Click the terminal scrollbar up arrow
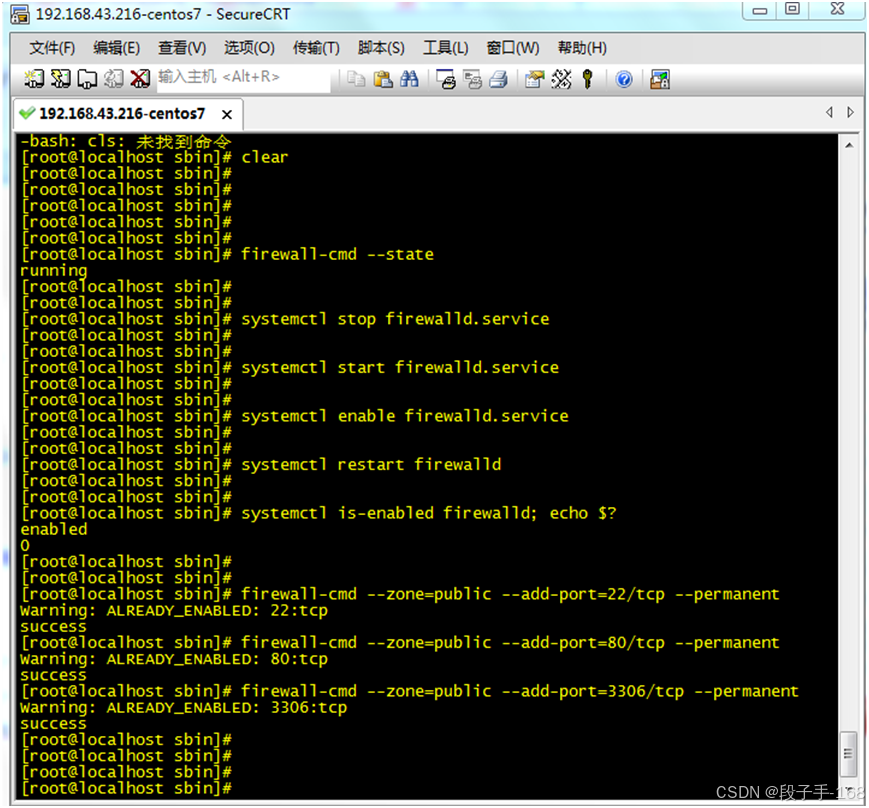 coord(849,145)
